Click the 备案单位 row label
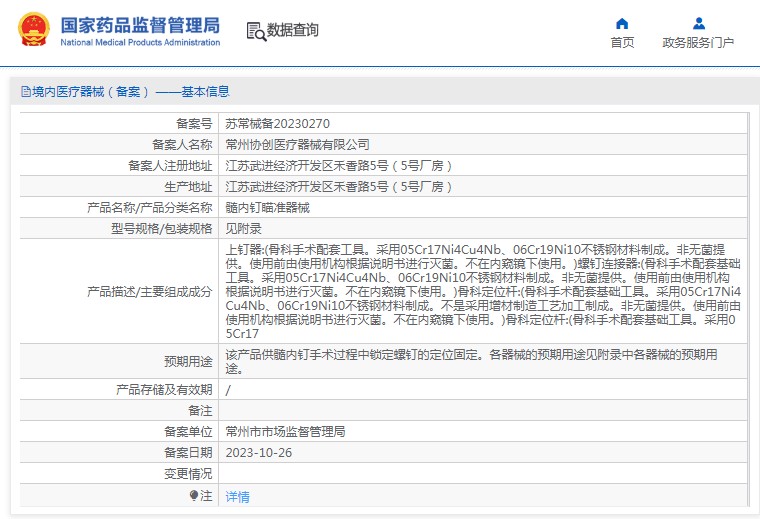Viewport: 760px width, 519px height. tap(188, 432)
